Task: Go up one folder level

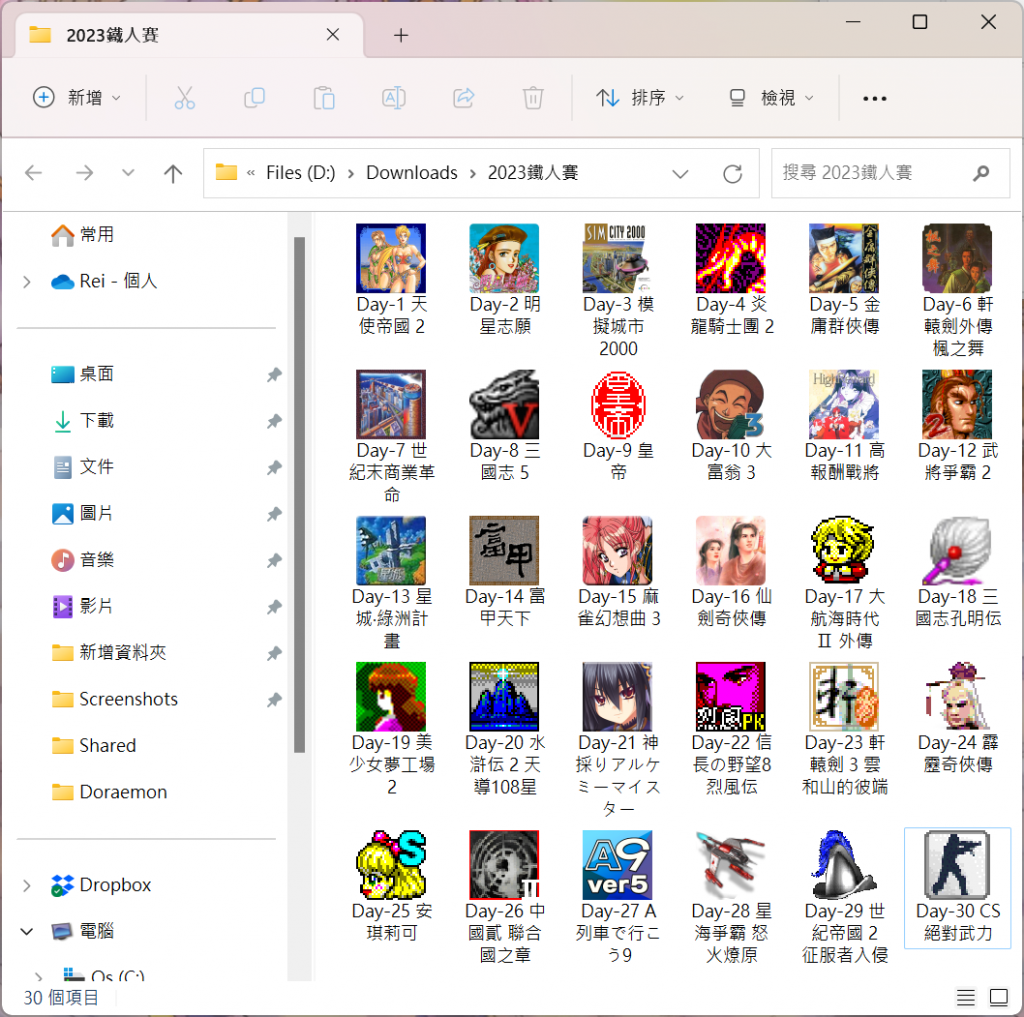Action: pos(173,173)
